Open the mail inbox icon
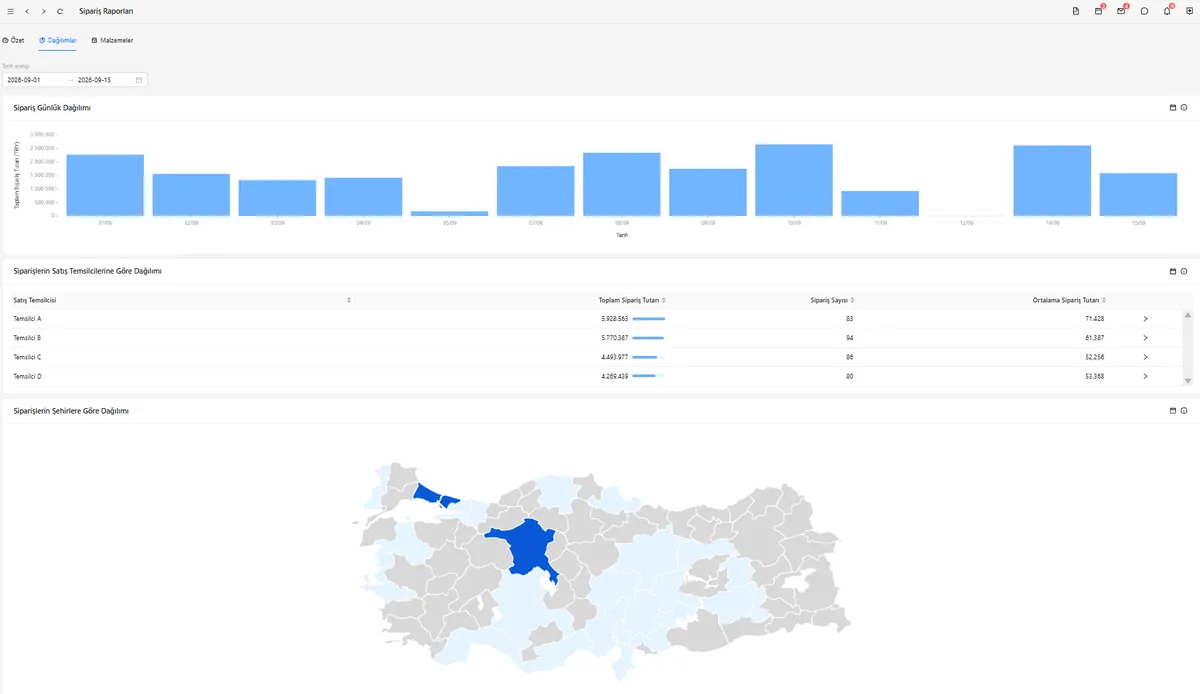Viewport: 1200px width, 694px height. tap(1121, 11)
